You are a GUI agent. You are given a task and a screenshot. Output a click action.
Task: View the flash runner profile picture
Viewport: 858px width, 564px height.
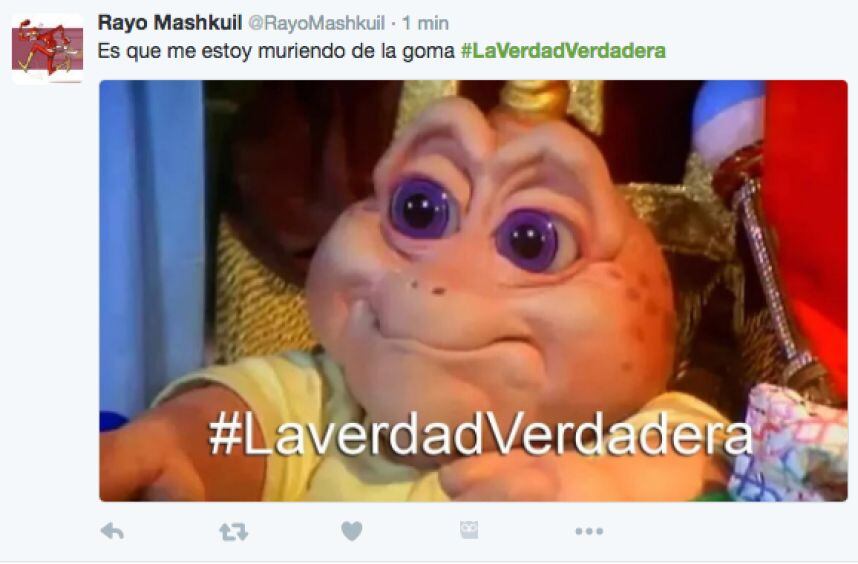click(x=48, y=49)
